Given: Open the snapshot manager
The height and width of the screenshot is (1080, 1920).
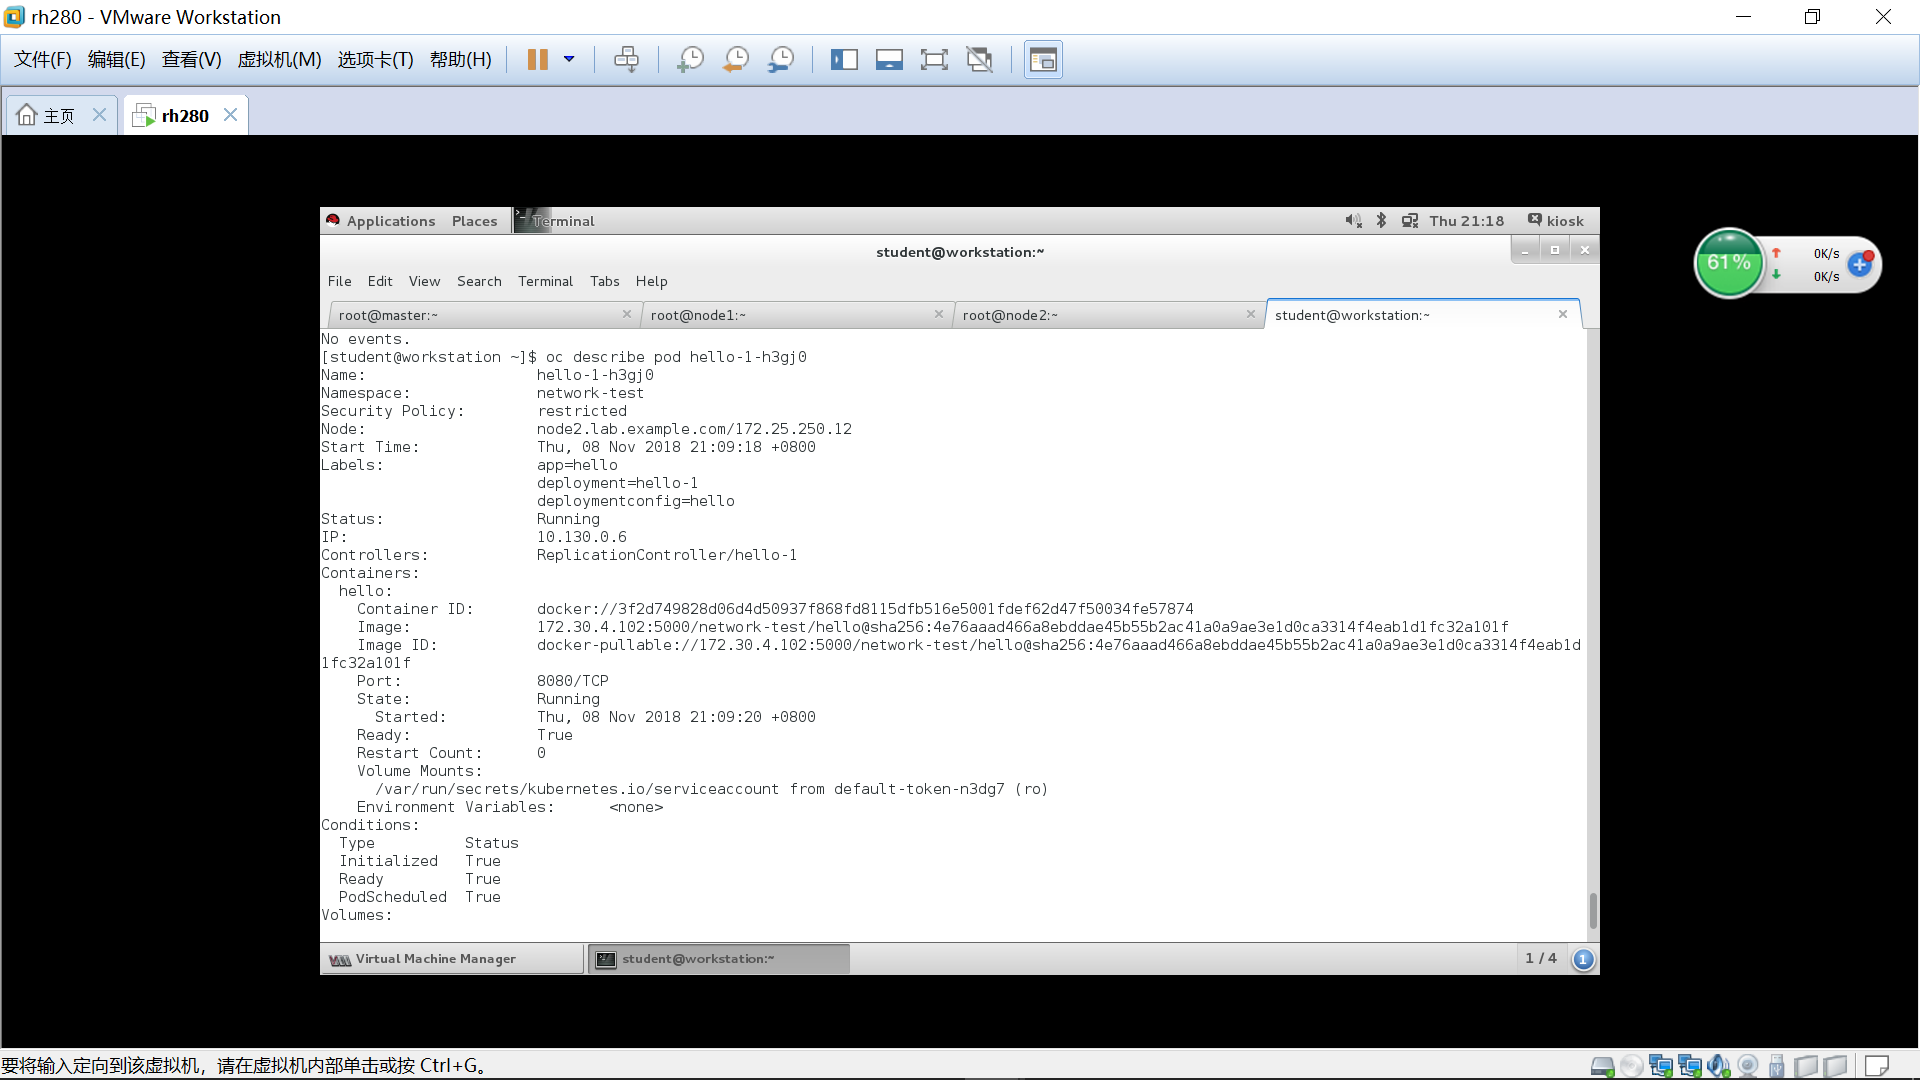Looking at the screenshot, I should coord(781,60).
